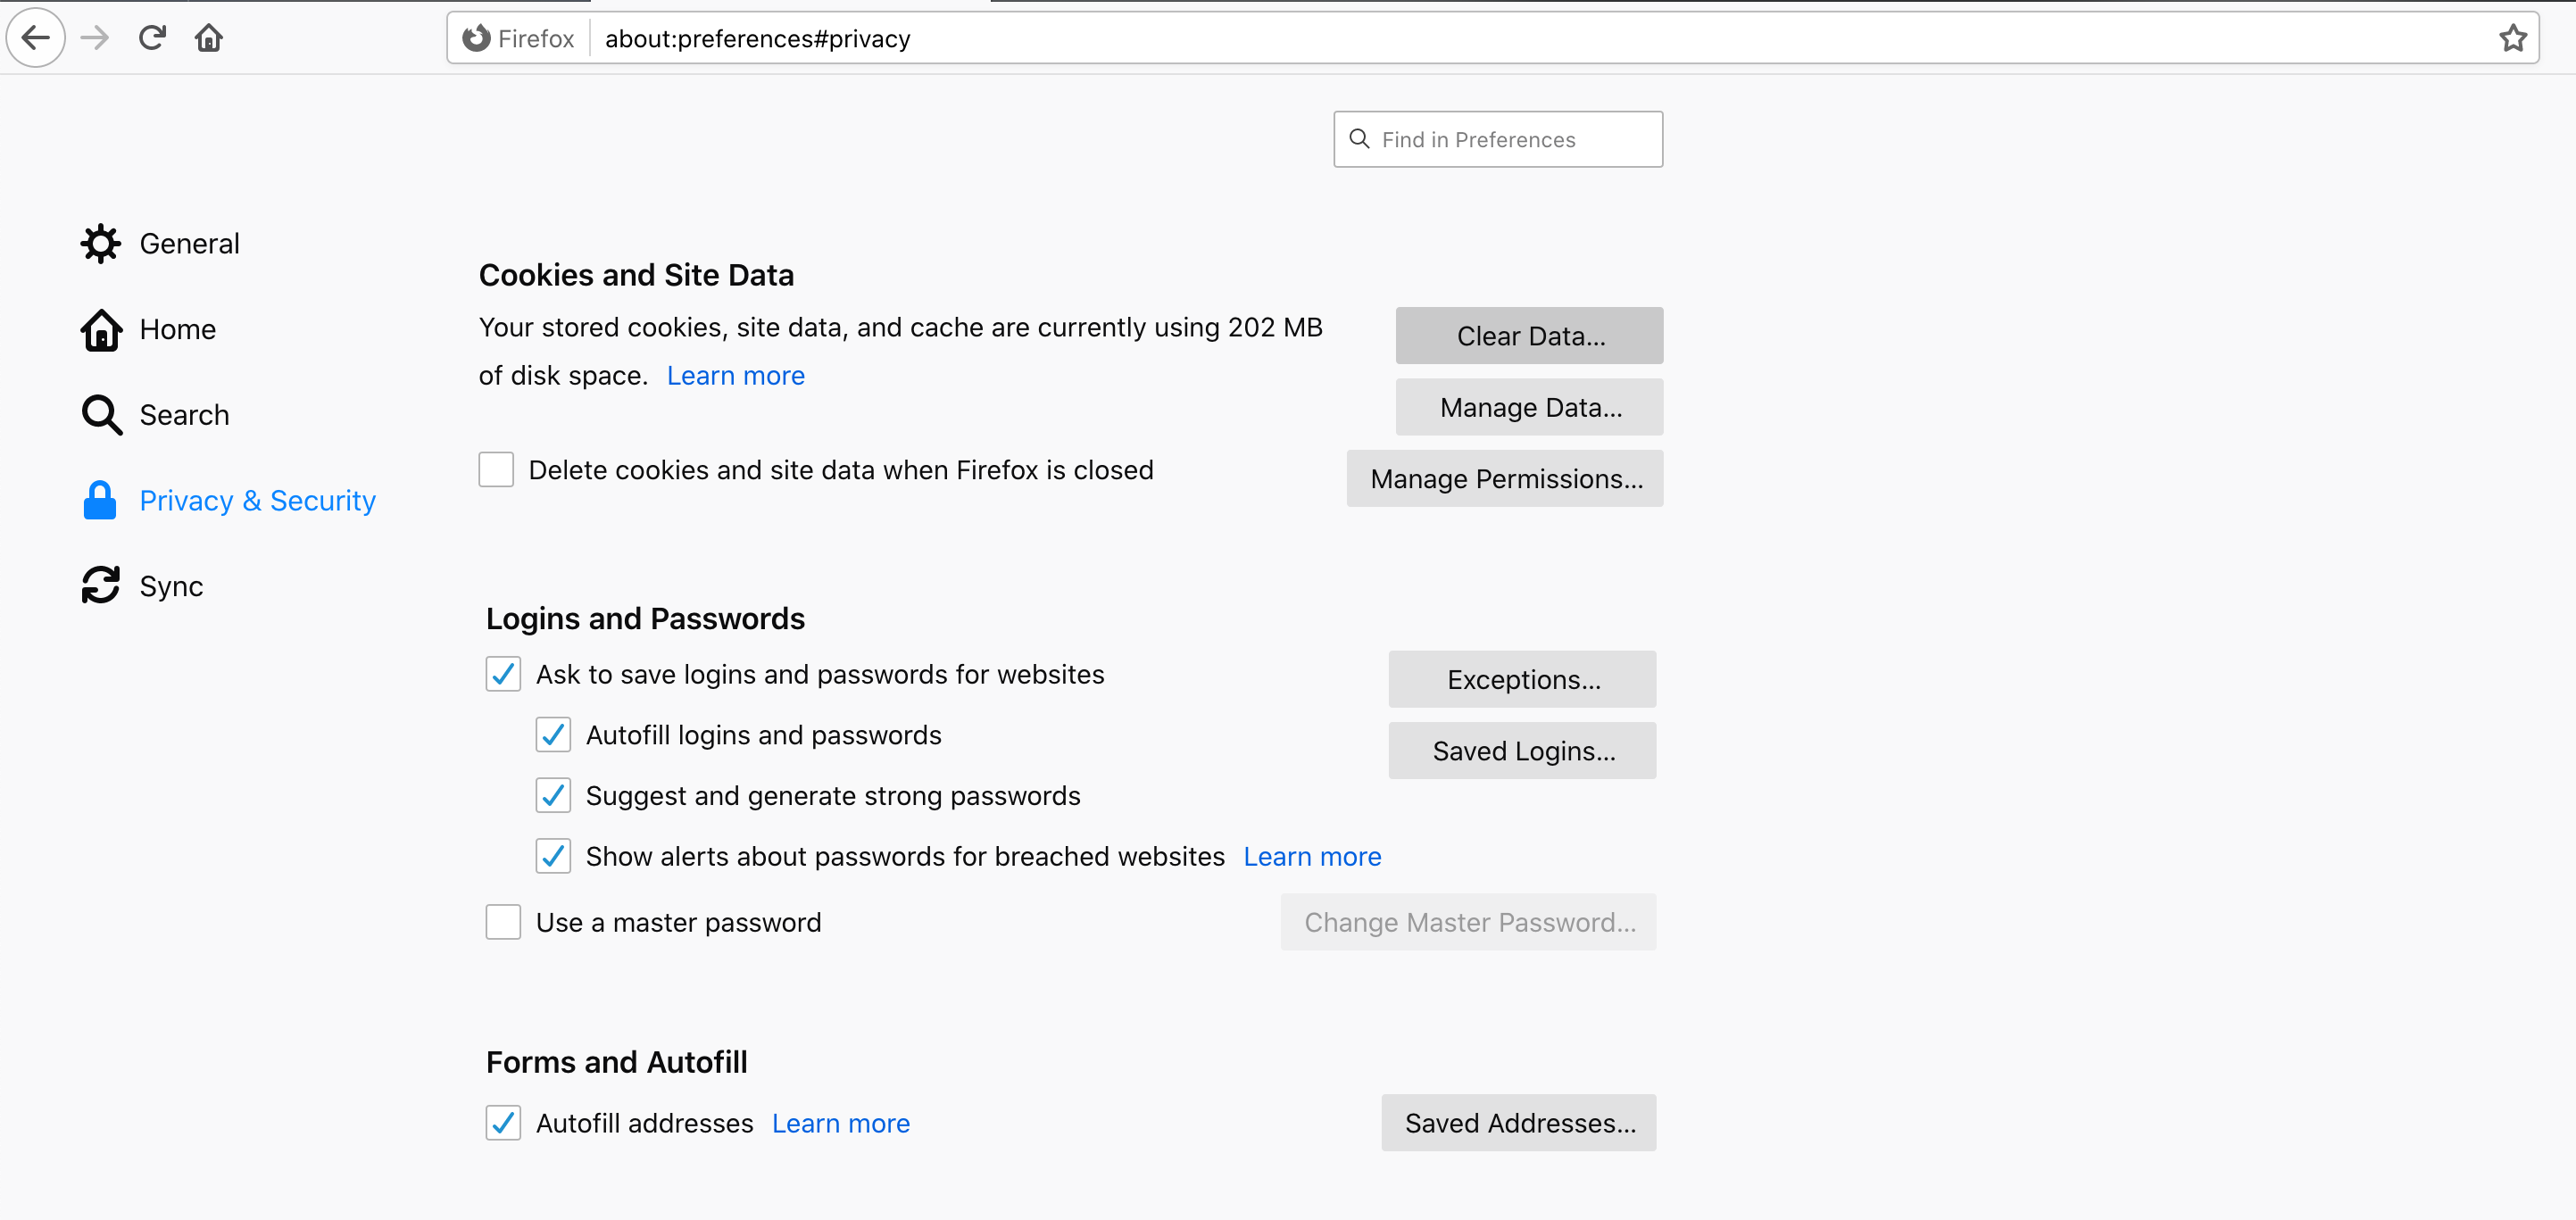Bookmark this page with star icon
2576x1220 pixels.
click(x=2512, y=38)
